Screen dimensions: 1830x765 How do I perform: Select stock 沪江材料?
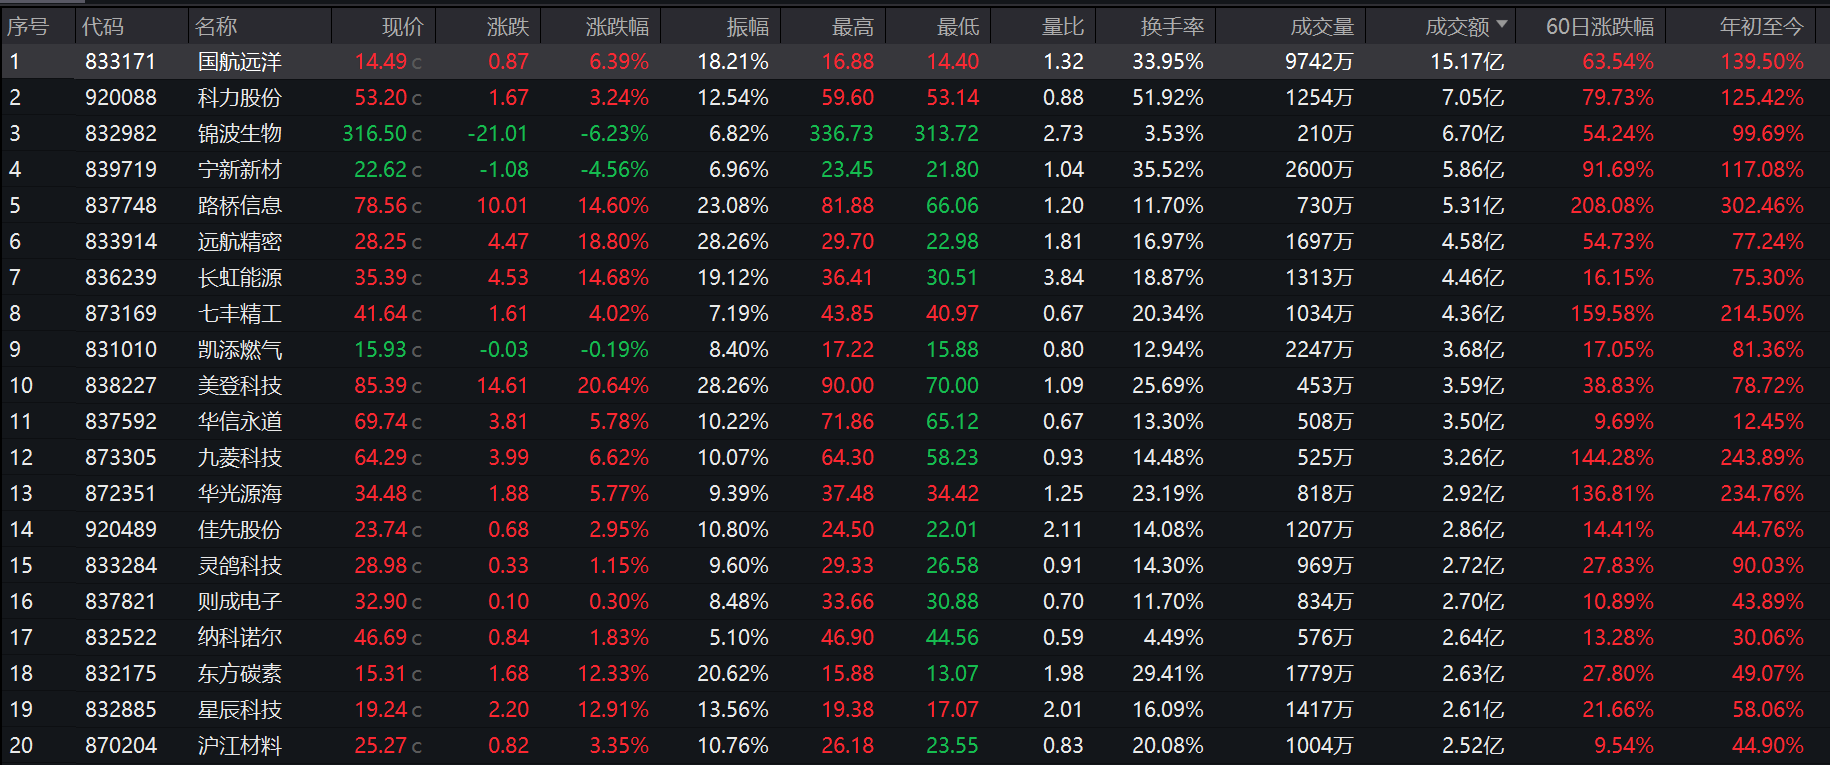pyautogui.click(x=240, y=746)
